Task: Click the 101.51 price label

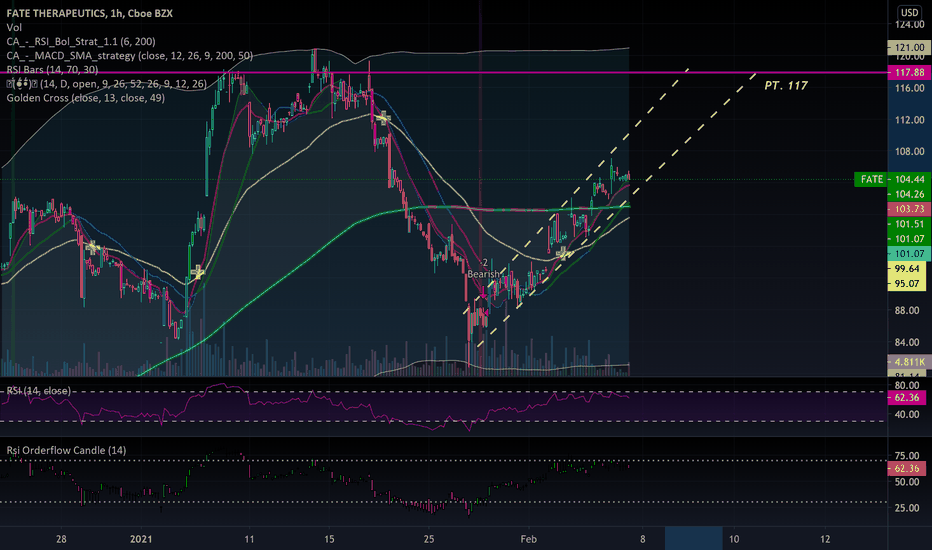Action: (x=909, y=224)
